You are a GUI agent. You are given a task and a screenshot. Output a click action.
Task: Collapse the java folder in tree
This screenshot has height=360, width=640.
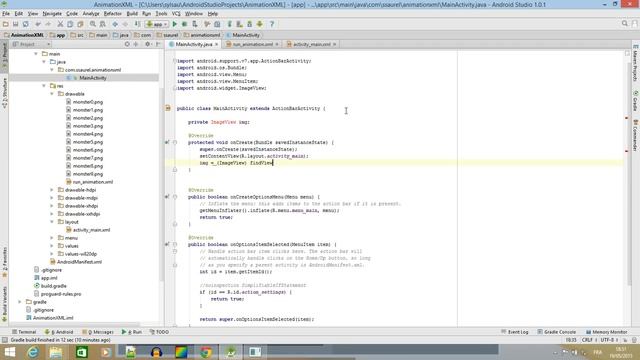[44, 62]
